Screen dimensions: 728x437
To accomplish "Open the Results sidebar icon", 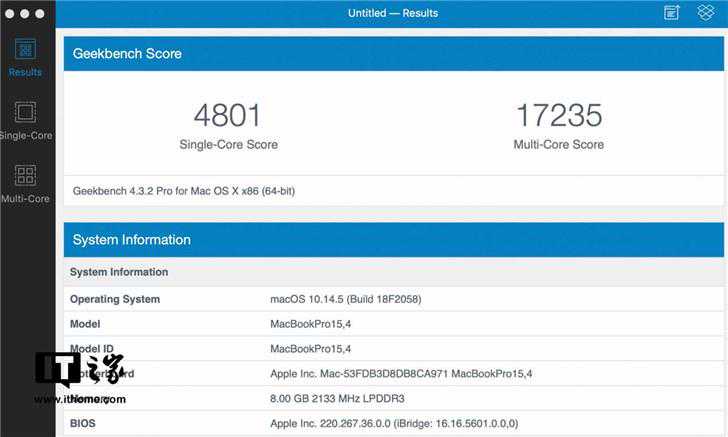I will click(25, 49).
